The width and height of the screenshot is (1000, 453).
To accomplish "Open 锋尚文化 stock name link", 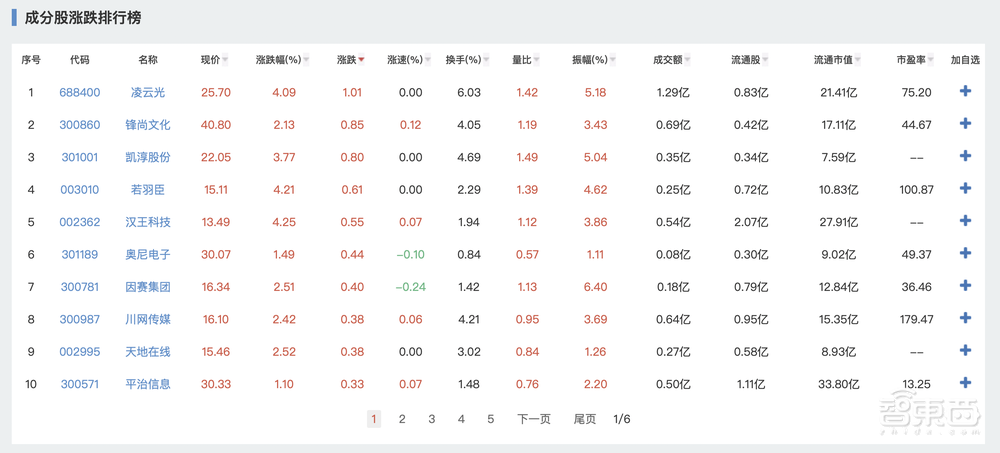I will (148, 124).
